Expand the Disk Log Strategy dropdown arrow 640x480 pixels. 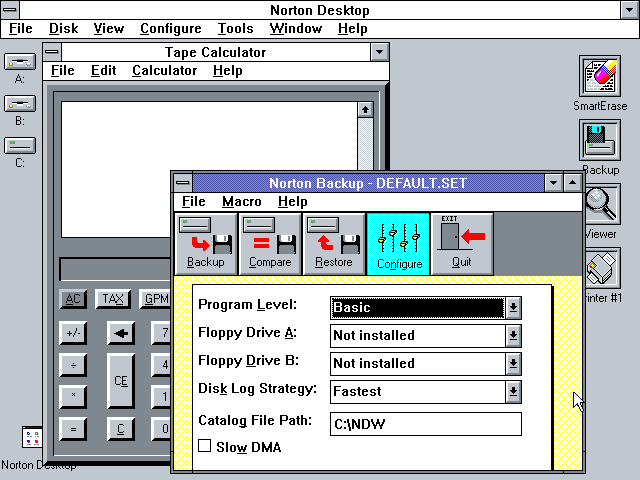click(x=513, y=391)
